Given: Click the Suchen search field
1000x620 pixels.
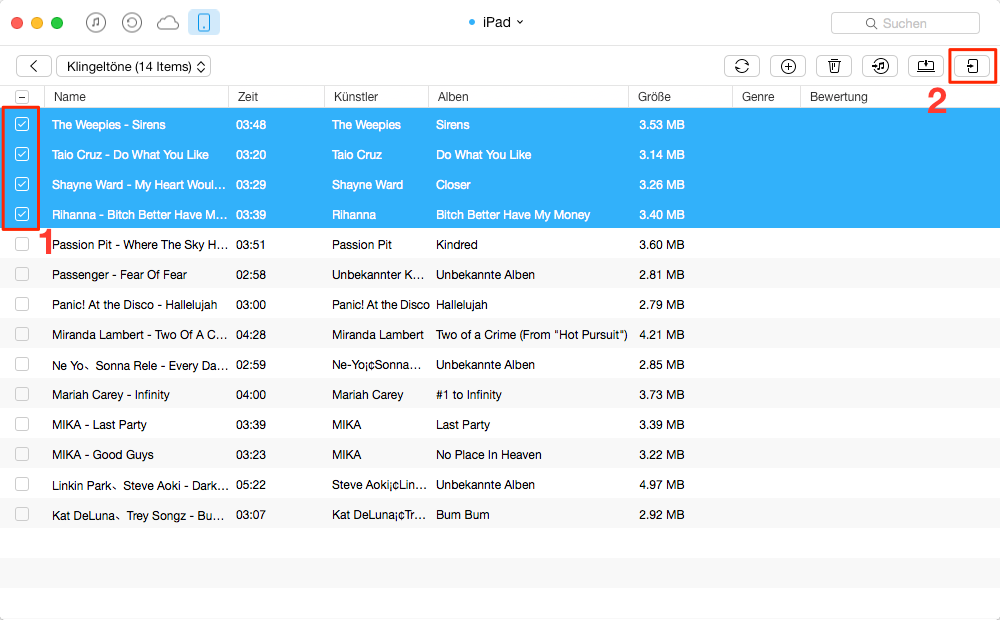Looking at the screenshot, I should pos(905,24).
